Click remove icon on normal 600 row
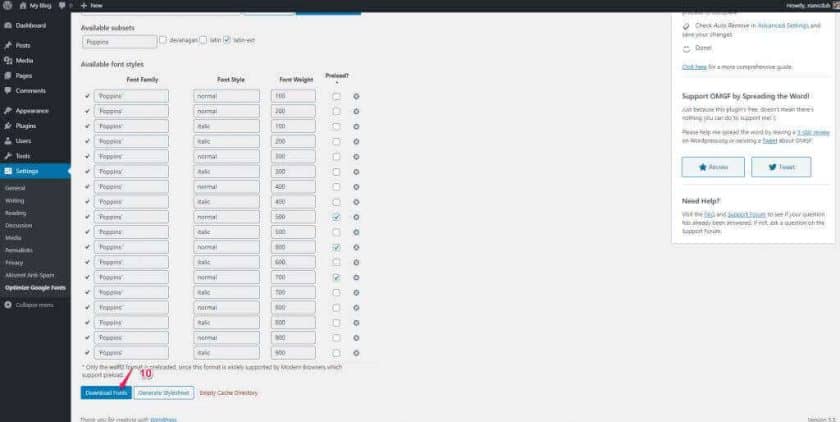 (356, 247)
